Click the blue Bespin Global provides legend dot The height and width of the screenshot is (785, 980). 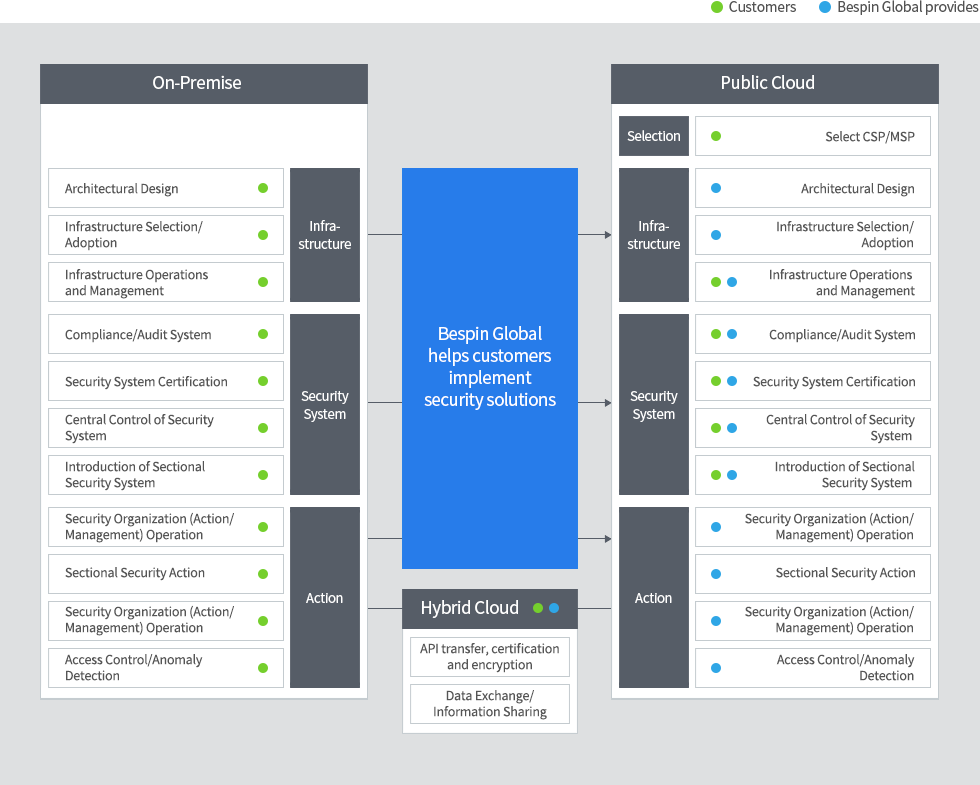point(825,8)
